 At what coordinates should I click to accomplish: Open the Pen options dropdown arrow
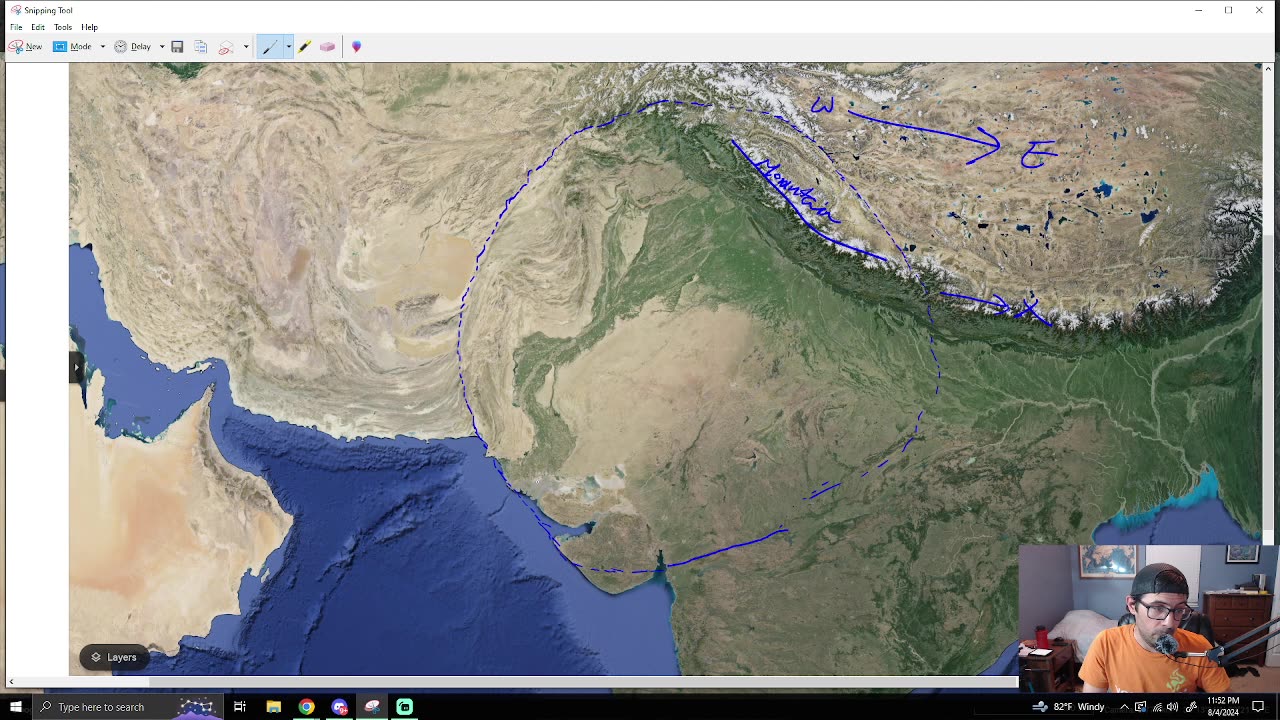288,47
